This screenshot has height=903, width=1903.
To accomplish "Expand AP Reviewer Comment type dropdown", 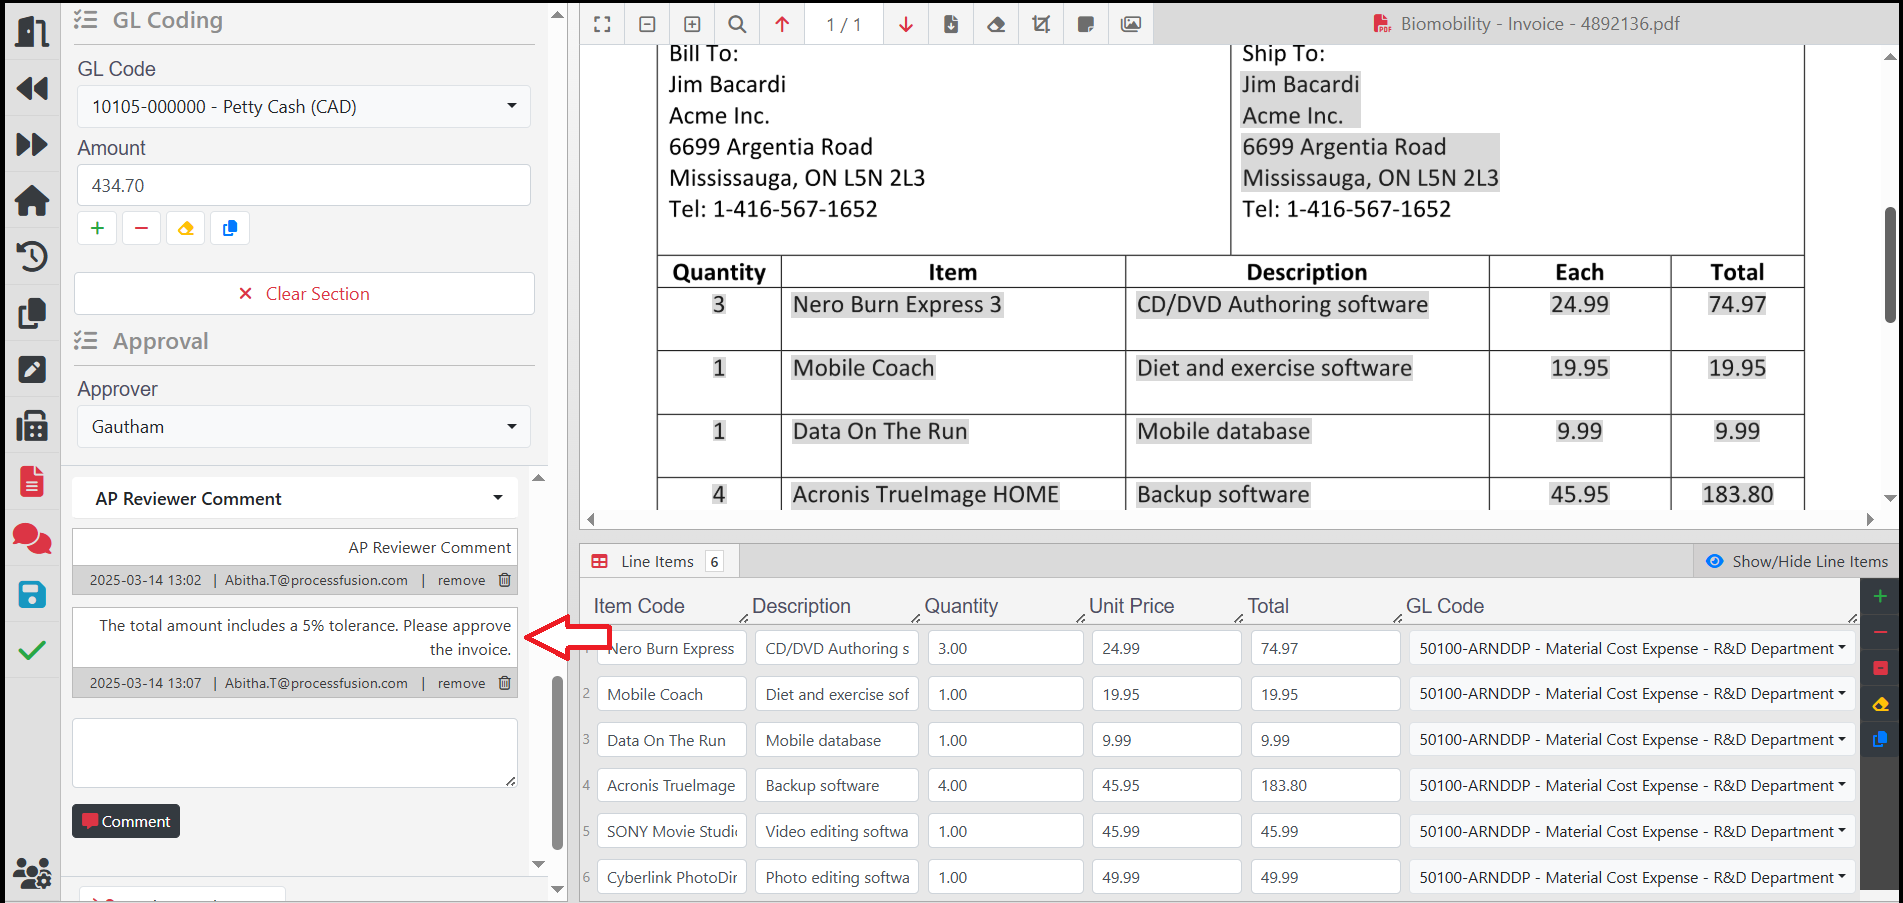I will click(x=295, y=498).
